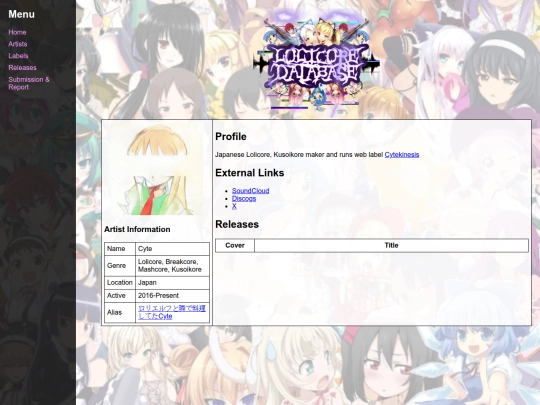Screen dimensions: 540x405
Task: Select the External Links heading
Action: pyautogui.click(x=250, y=173)
